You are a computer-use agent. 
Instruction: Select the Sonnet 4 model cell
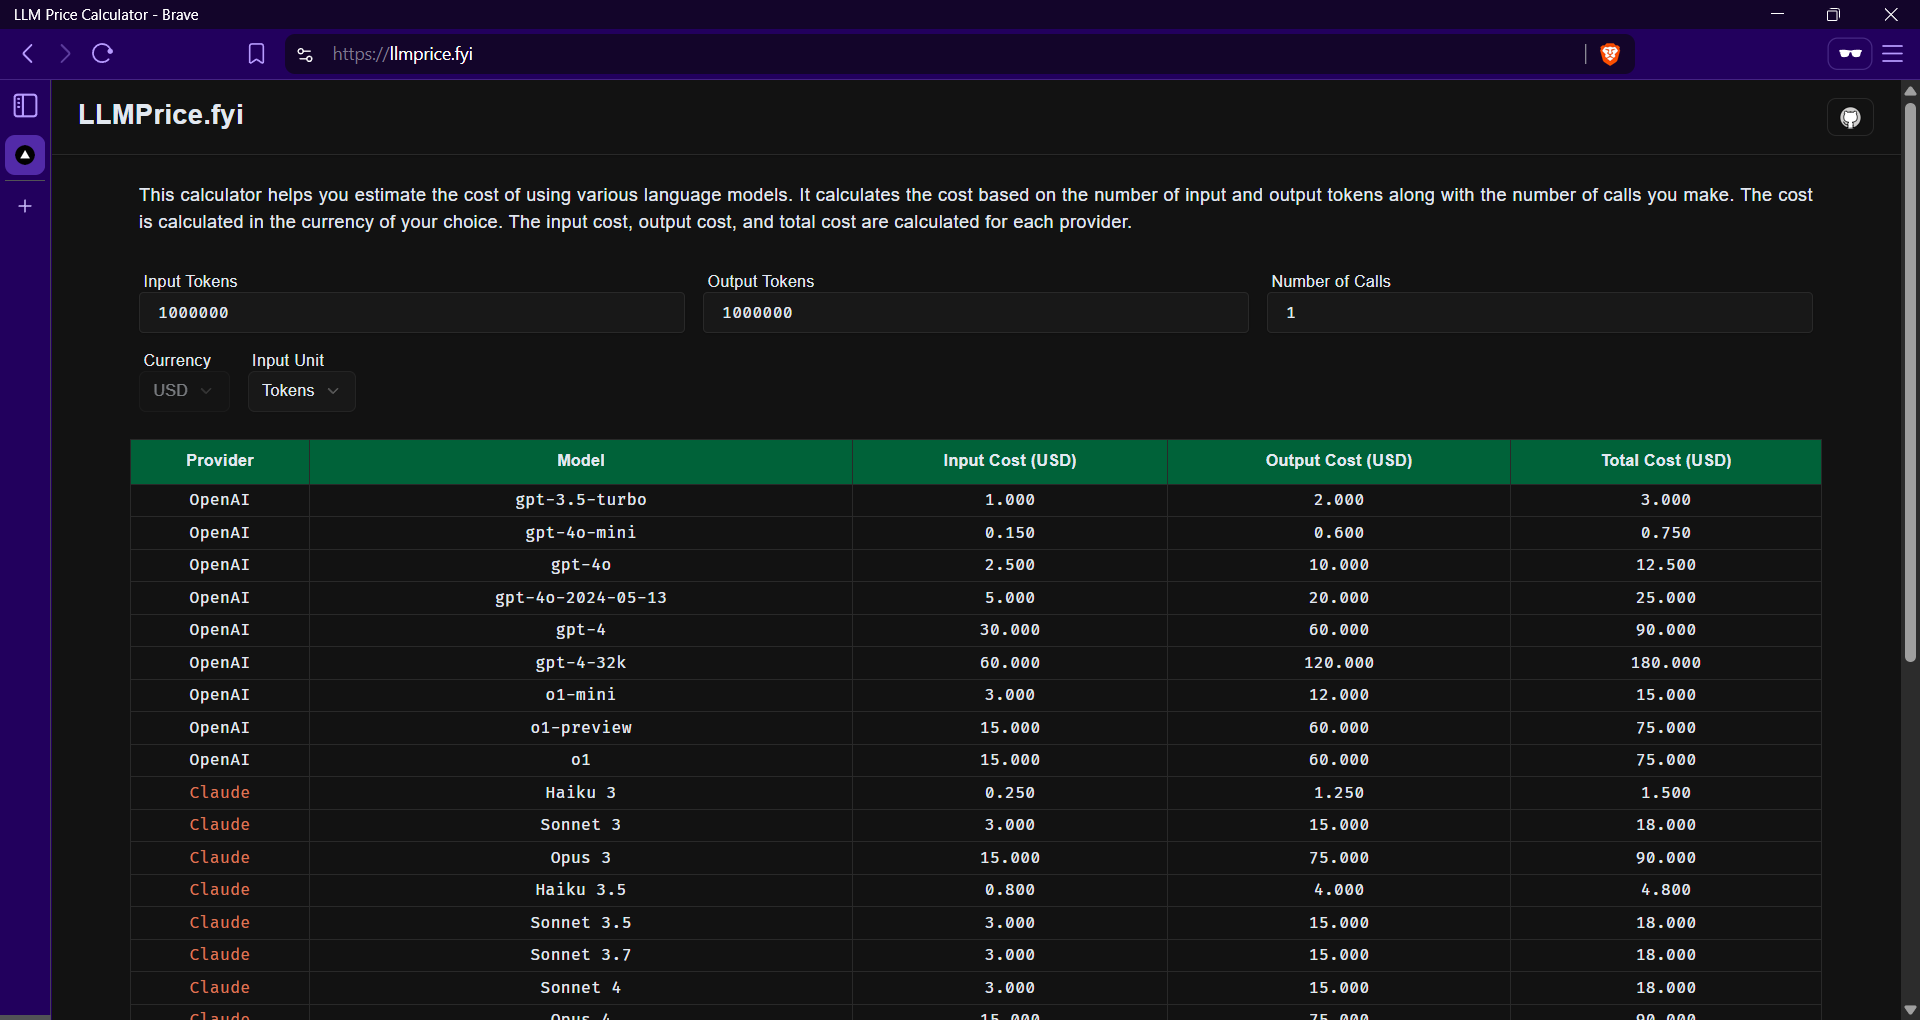[x=581, y=988]
